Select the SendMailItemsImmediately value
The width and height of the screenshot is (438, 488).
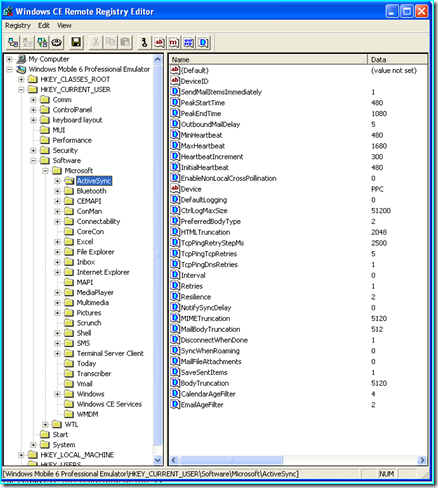pos(221,92)
